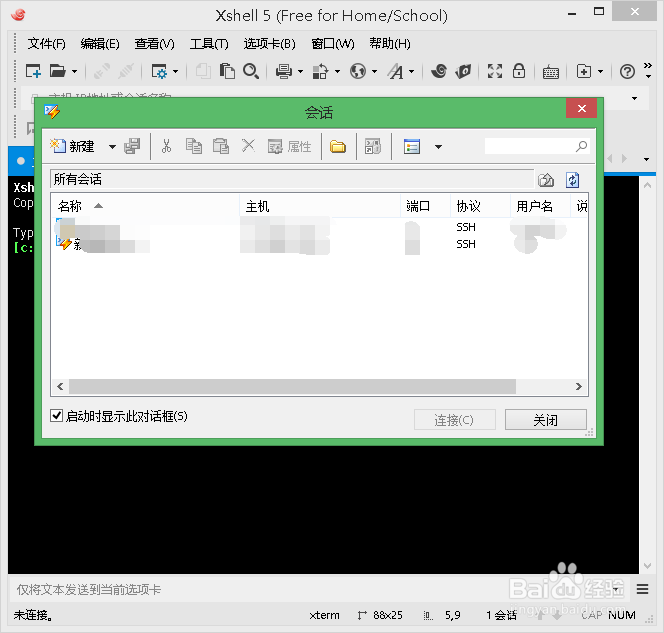Click the Xagent key icon next to Xftp
The height and width of the screenshot is (633, 664).
463,71
